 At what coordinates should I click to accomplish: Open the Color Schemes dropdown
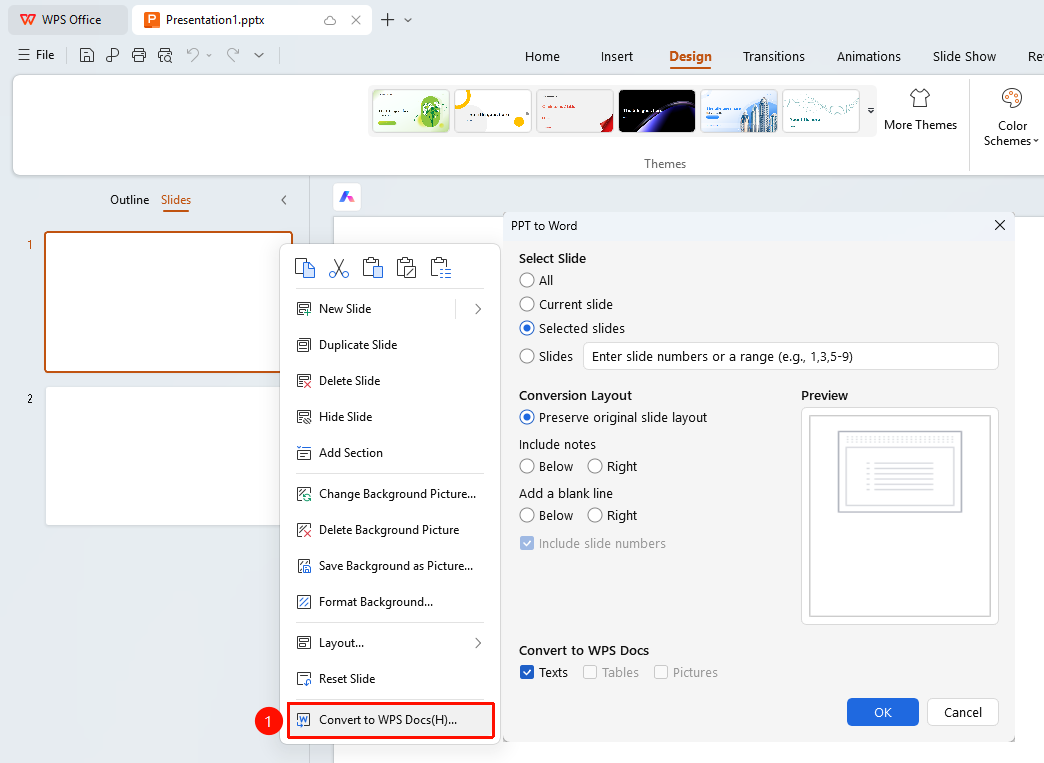(1011, 118)
